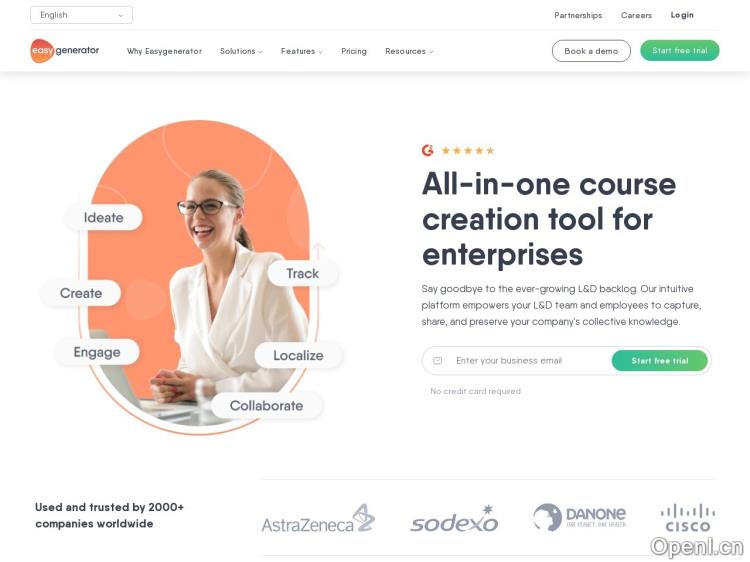Open the Pricing page
Image resolution: width=750 pixels, height=562 pixels.
pos(354,51)
